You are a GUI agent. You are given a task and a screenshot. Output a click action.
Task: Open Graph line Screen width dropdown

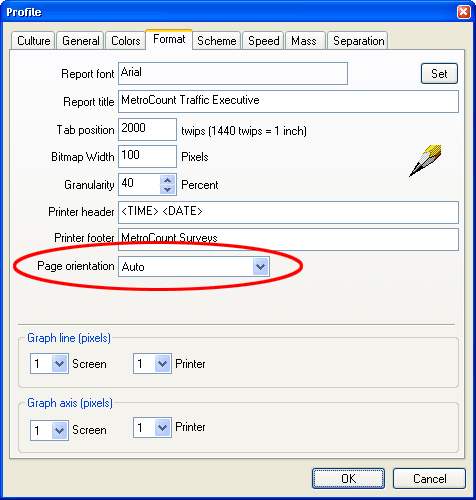(x=59, y=363)
